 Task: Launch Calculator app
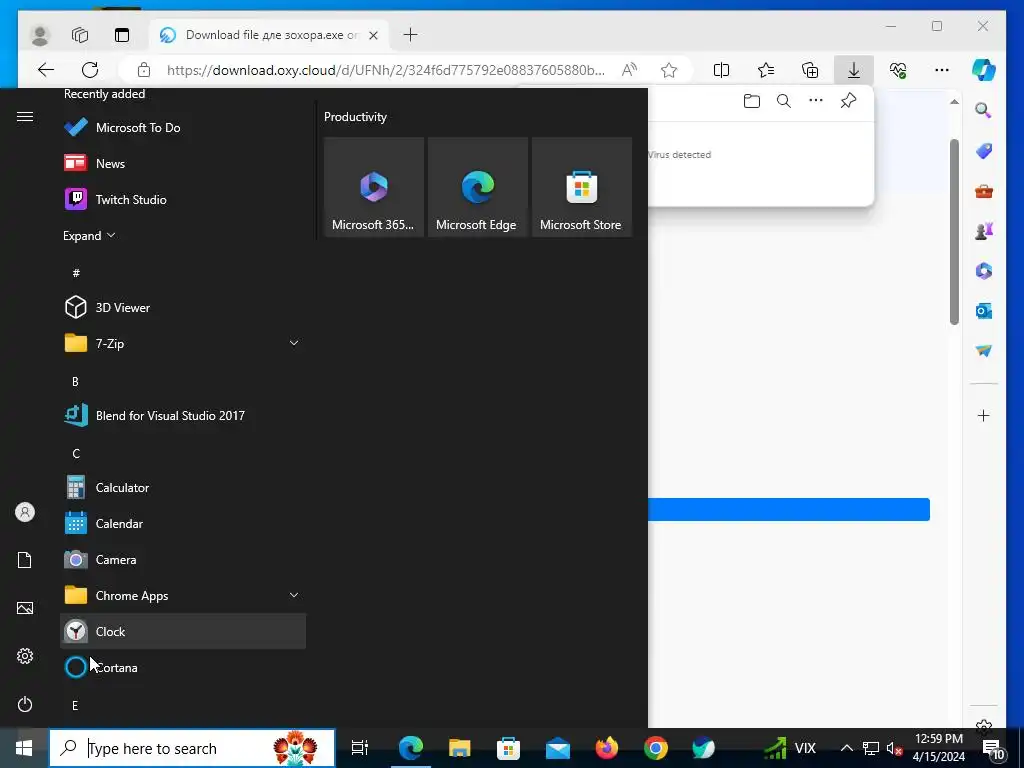click(x=183, y=487)
